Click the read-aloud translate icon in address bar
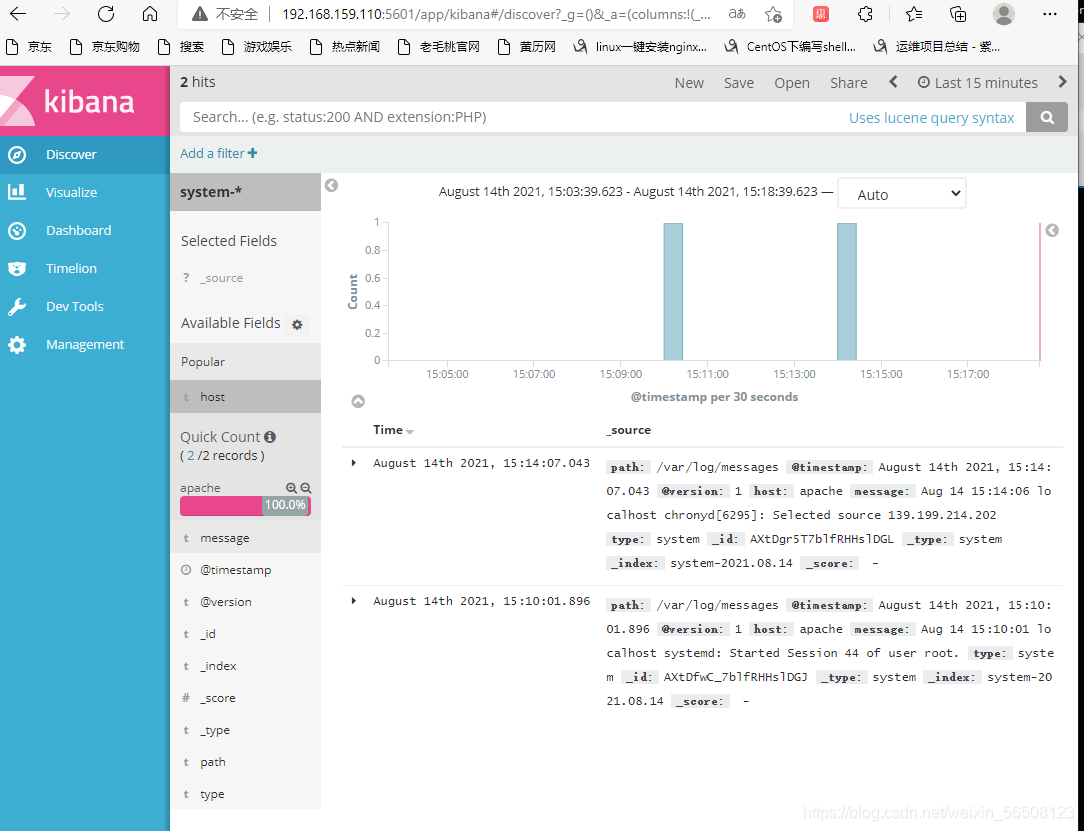Screen dimensions: 1084x831 point(737,14)
